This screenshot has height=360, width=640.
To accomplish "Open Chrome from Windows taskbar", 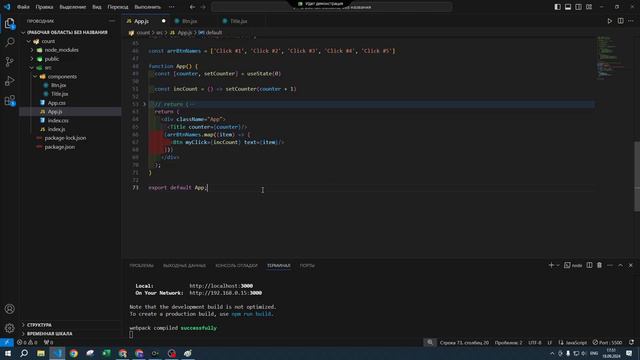I will pos(73,353).
